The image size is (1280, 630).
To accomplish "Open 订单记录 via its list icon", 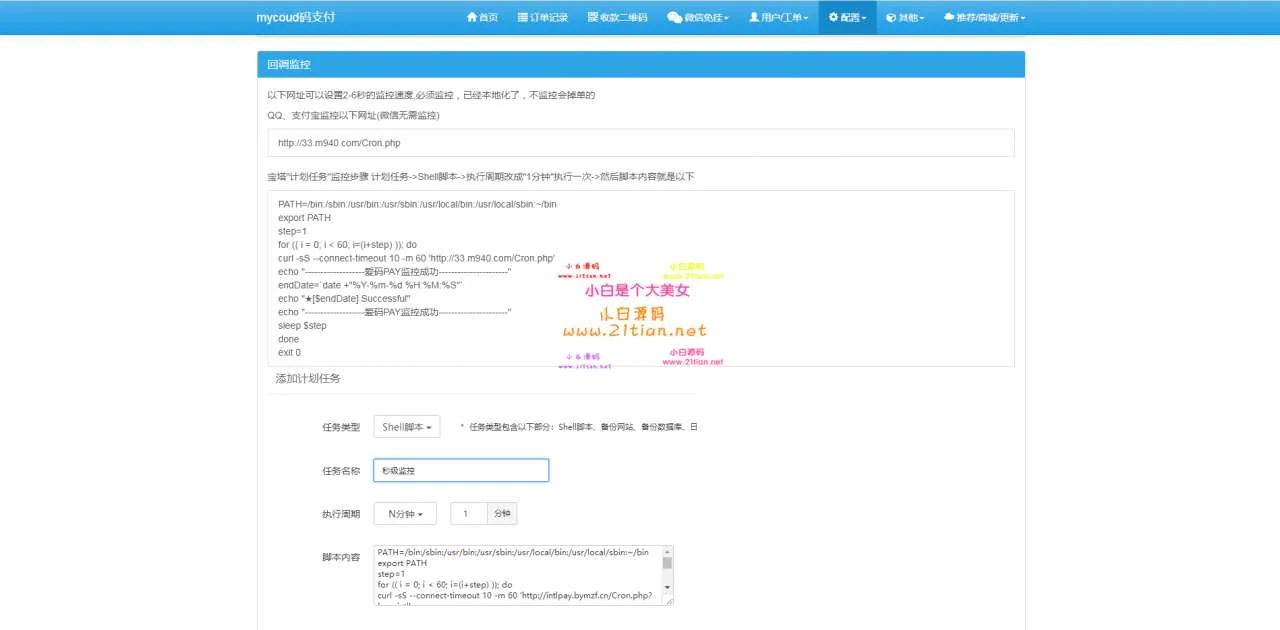I will click(x=522, y=18).
